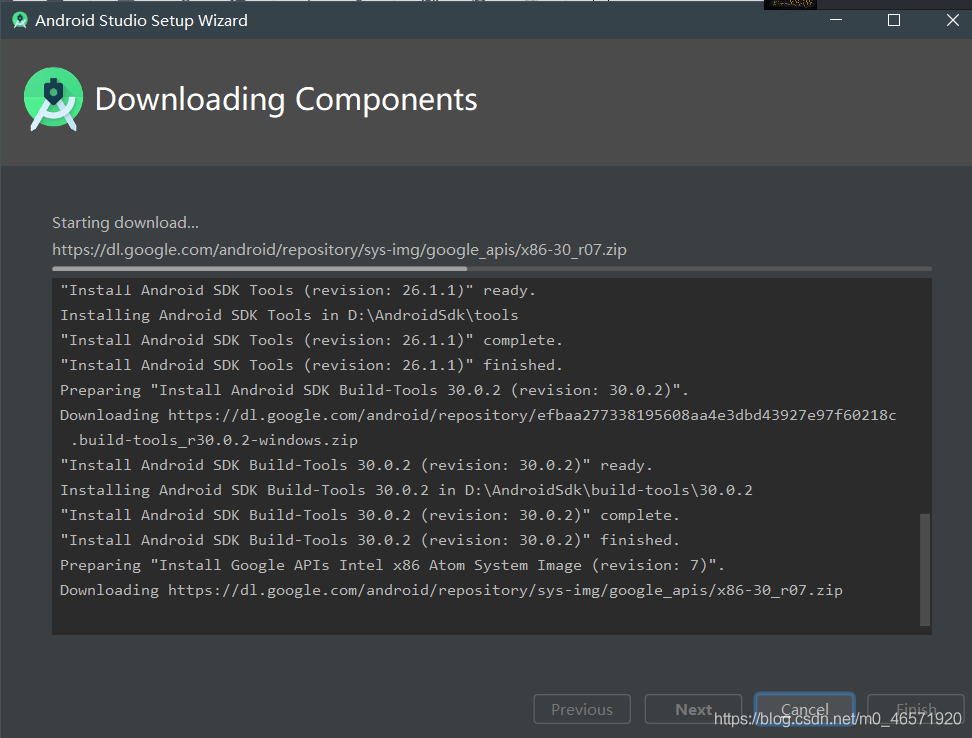Click the log panel vertical scrollbar thumb
The width and height of the screenshot is (972, 738).
925,569
